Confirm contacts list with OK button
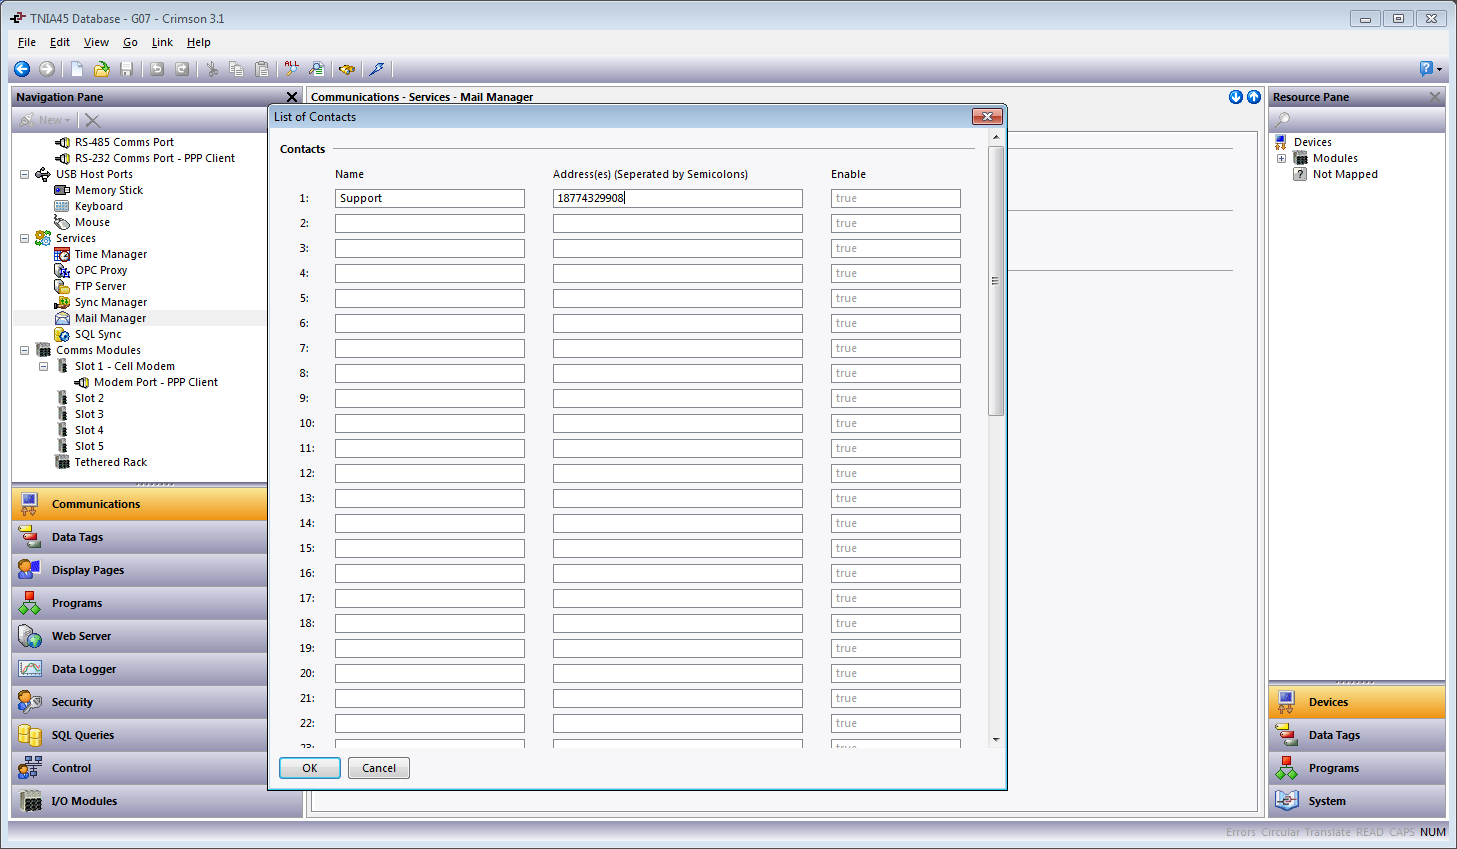 point(310,768)
